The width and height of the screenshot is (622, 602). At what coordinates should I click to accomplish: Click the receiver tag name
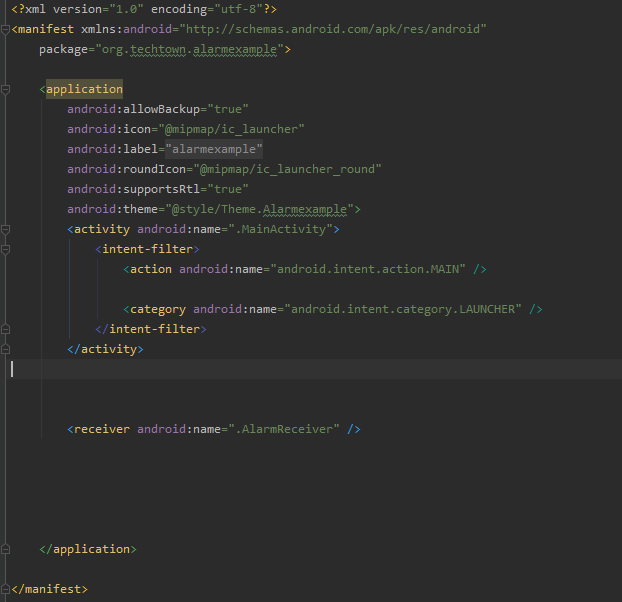pyautogui.click(x=102, y=429)
